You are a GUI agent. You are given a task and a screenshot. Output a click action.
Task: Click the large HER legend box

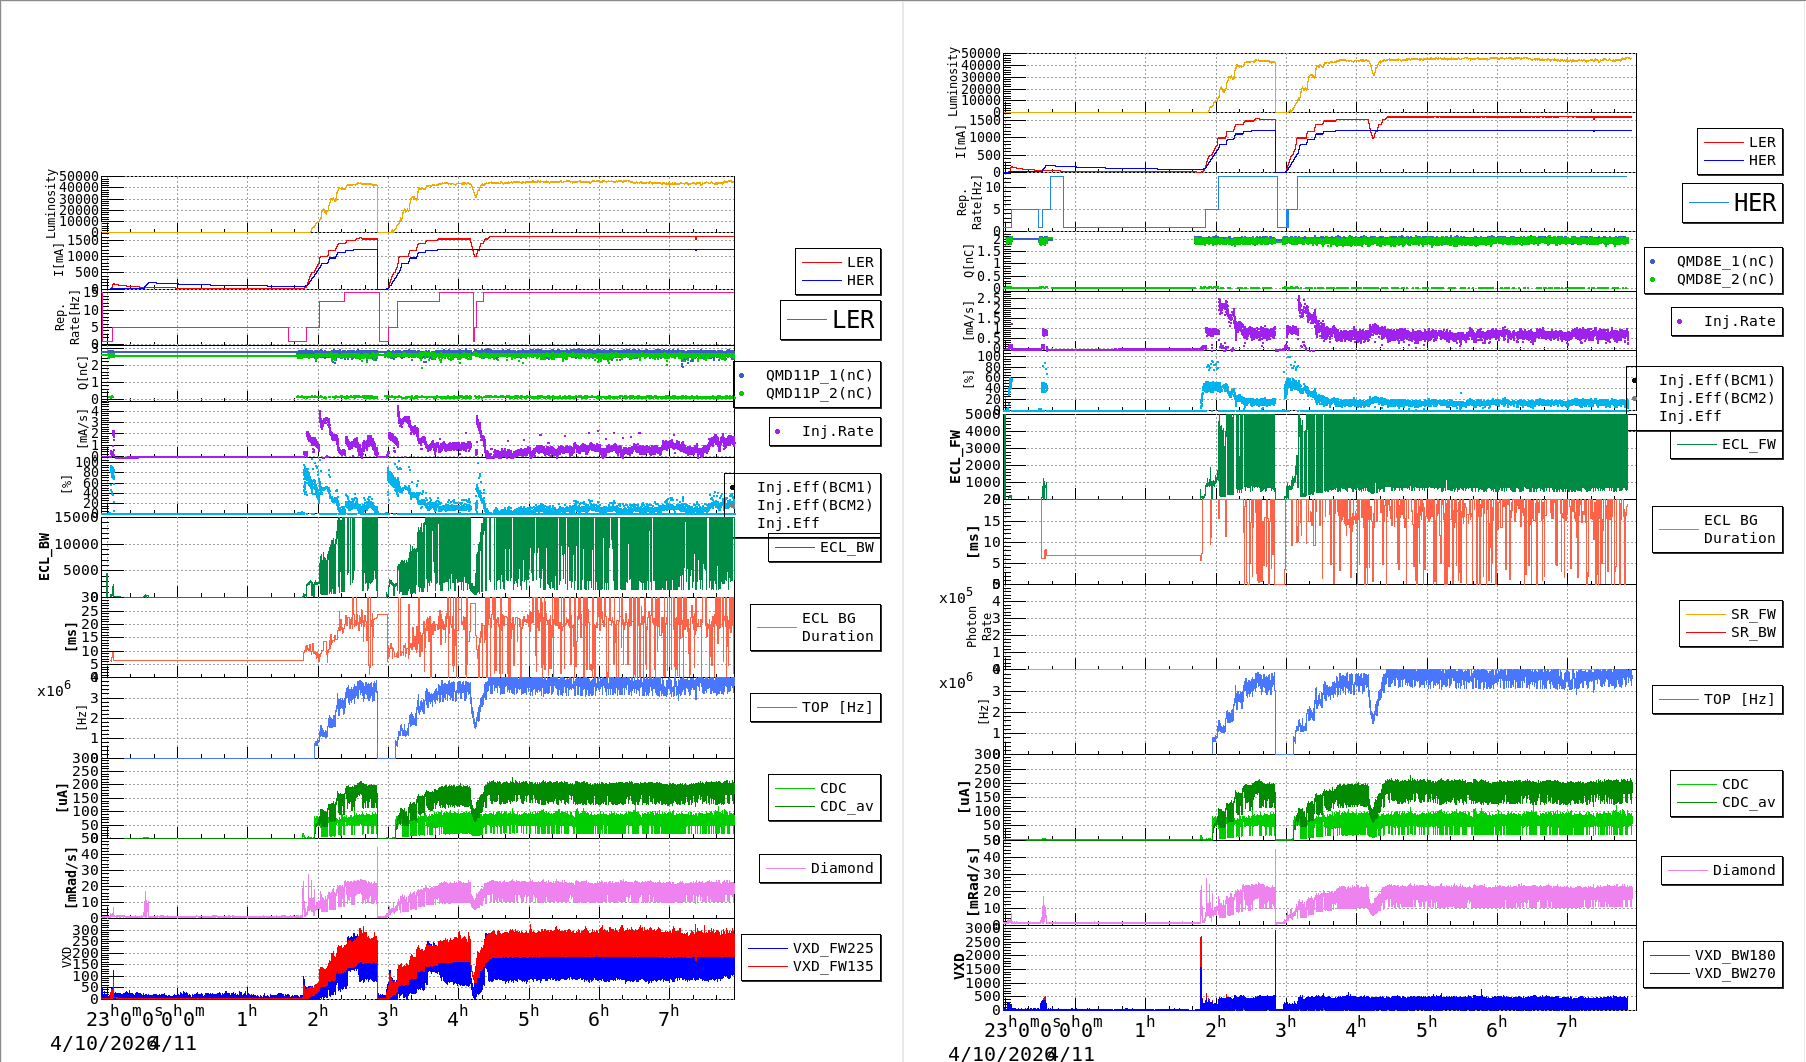click(1732, 203)
